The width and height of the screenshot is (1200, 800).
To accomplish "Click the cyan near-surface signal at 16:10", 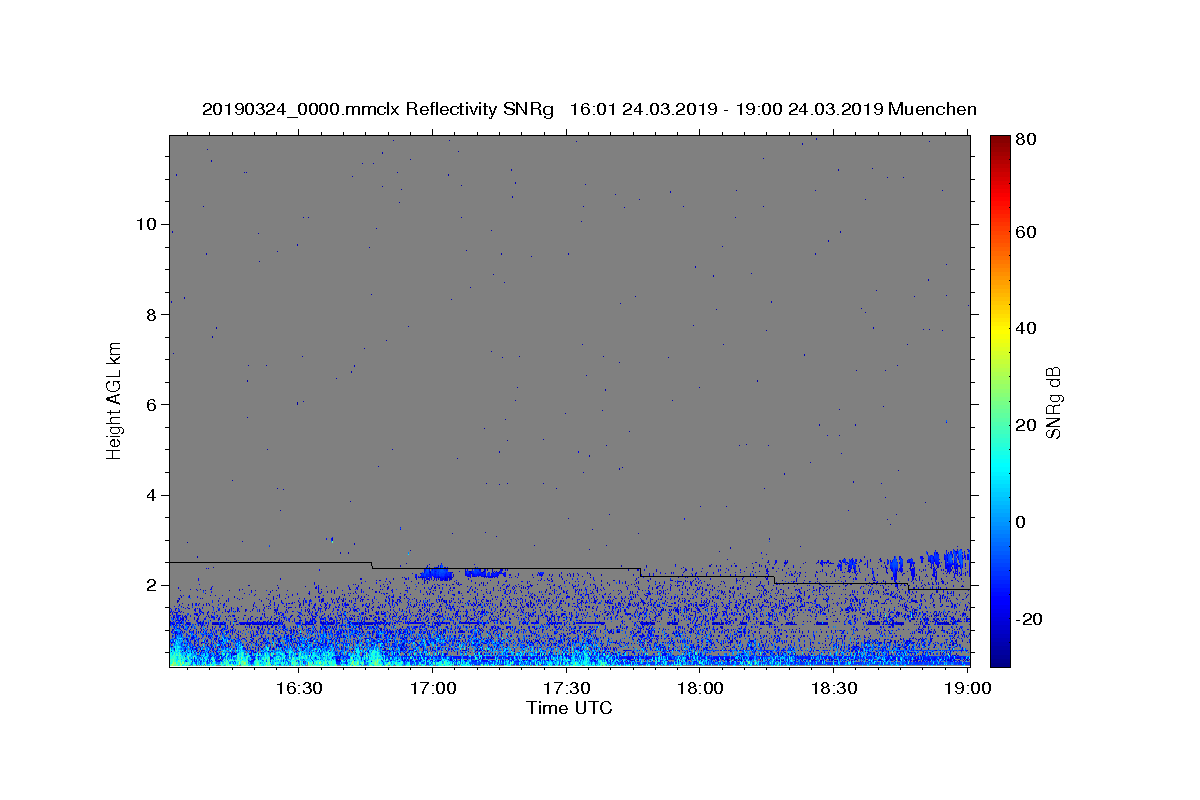I will (x=210, y=655).
